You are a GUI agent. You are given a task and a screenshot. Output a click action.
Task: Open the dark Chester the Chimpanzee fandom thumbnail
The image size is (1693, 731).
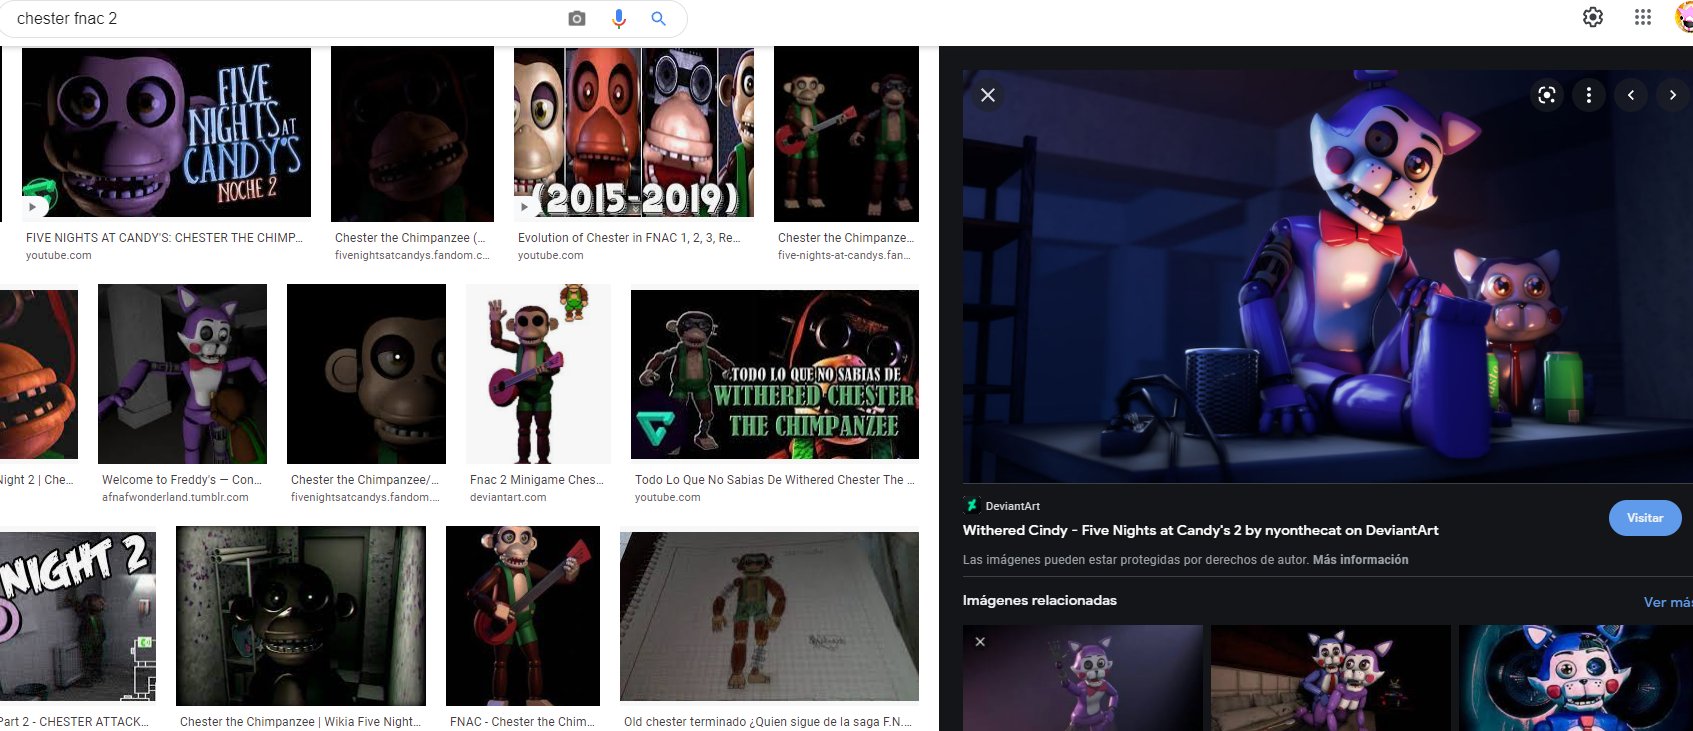(x=412, y=134)
